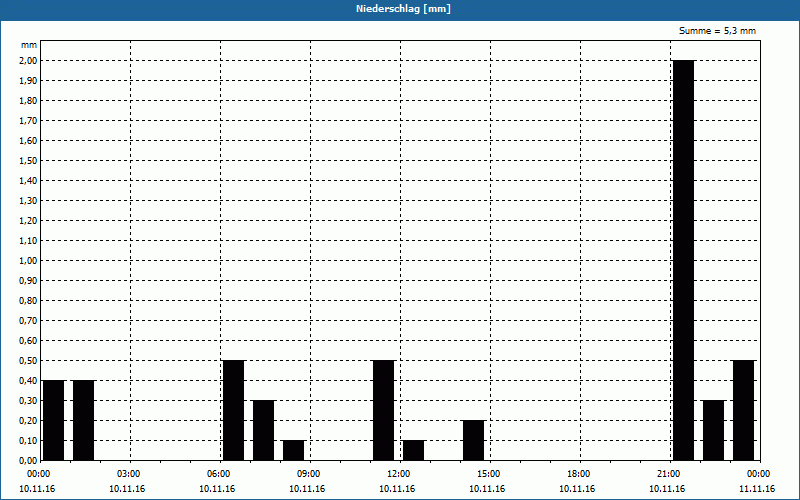
Task: Select the 21:00 time label
Action: click(x=669, y=474)
